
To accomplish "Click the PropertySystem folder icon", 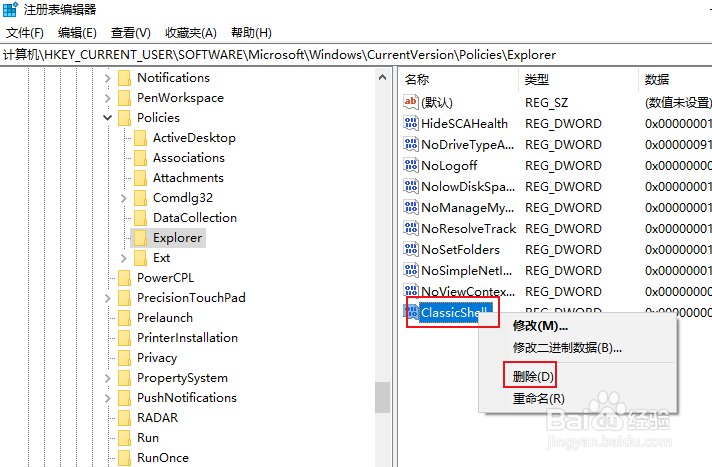I will (124, 378).
